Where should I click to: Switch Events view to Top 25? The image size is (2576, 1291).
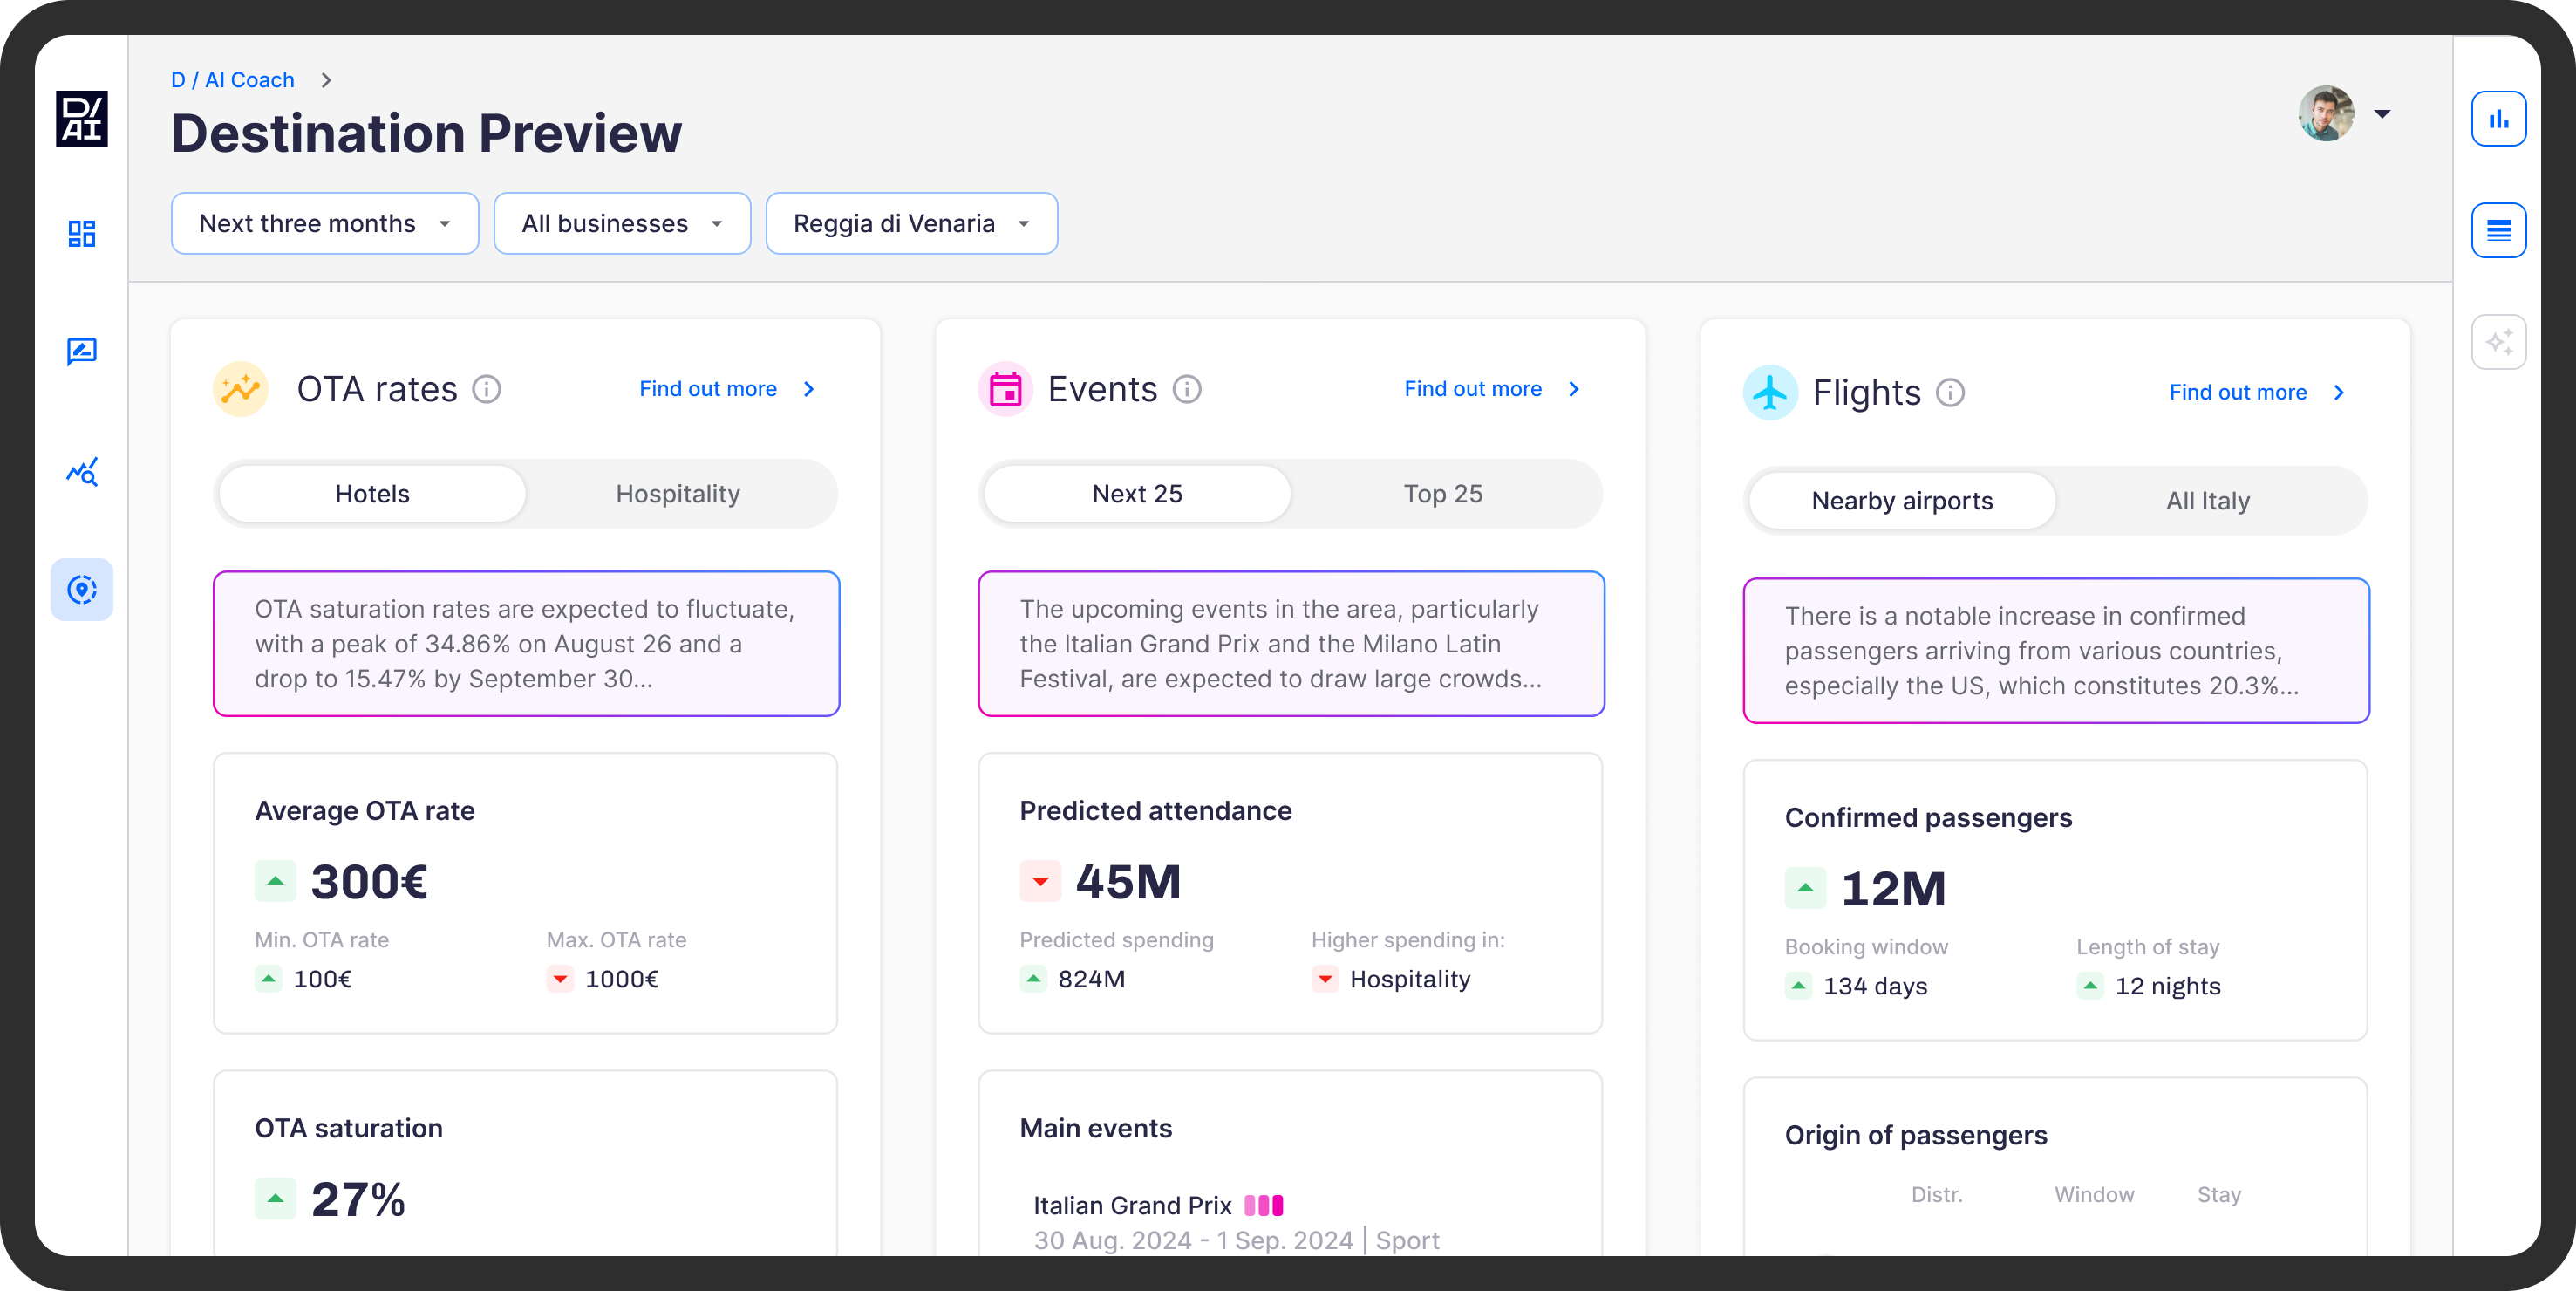1442,494
